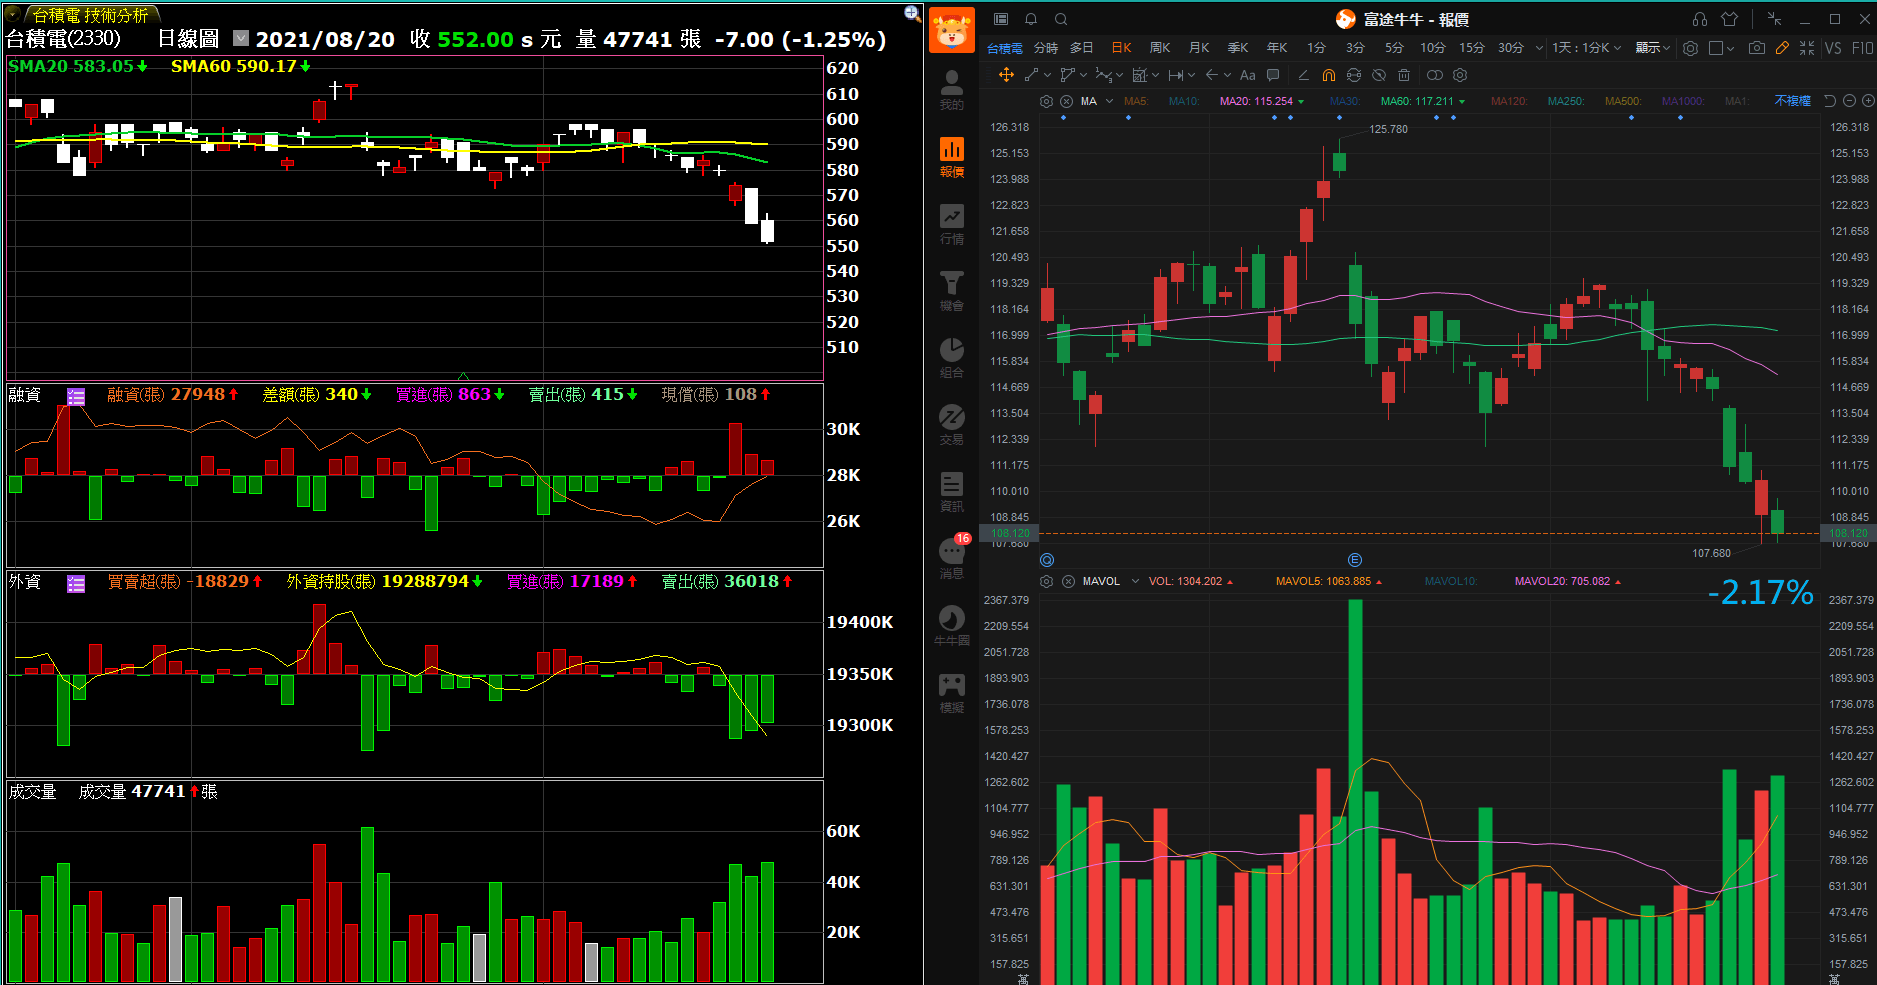
Task: Click 不複權 adjustment setting link
Action: pyautogui.click(x=1792, y=101)
